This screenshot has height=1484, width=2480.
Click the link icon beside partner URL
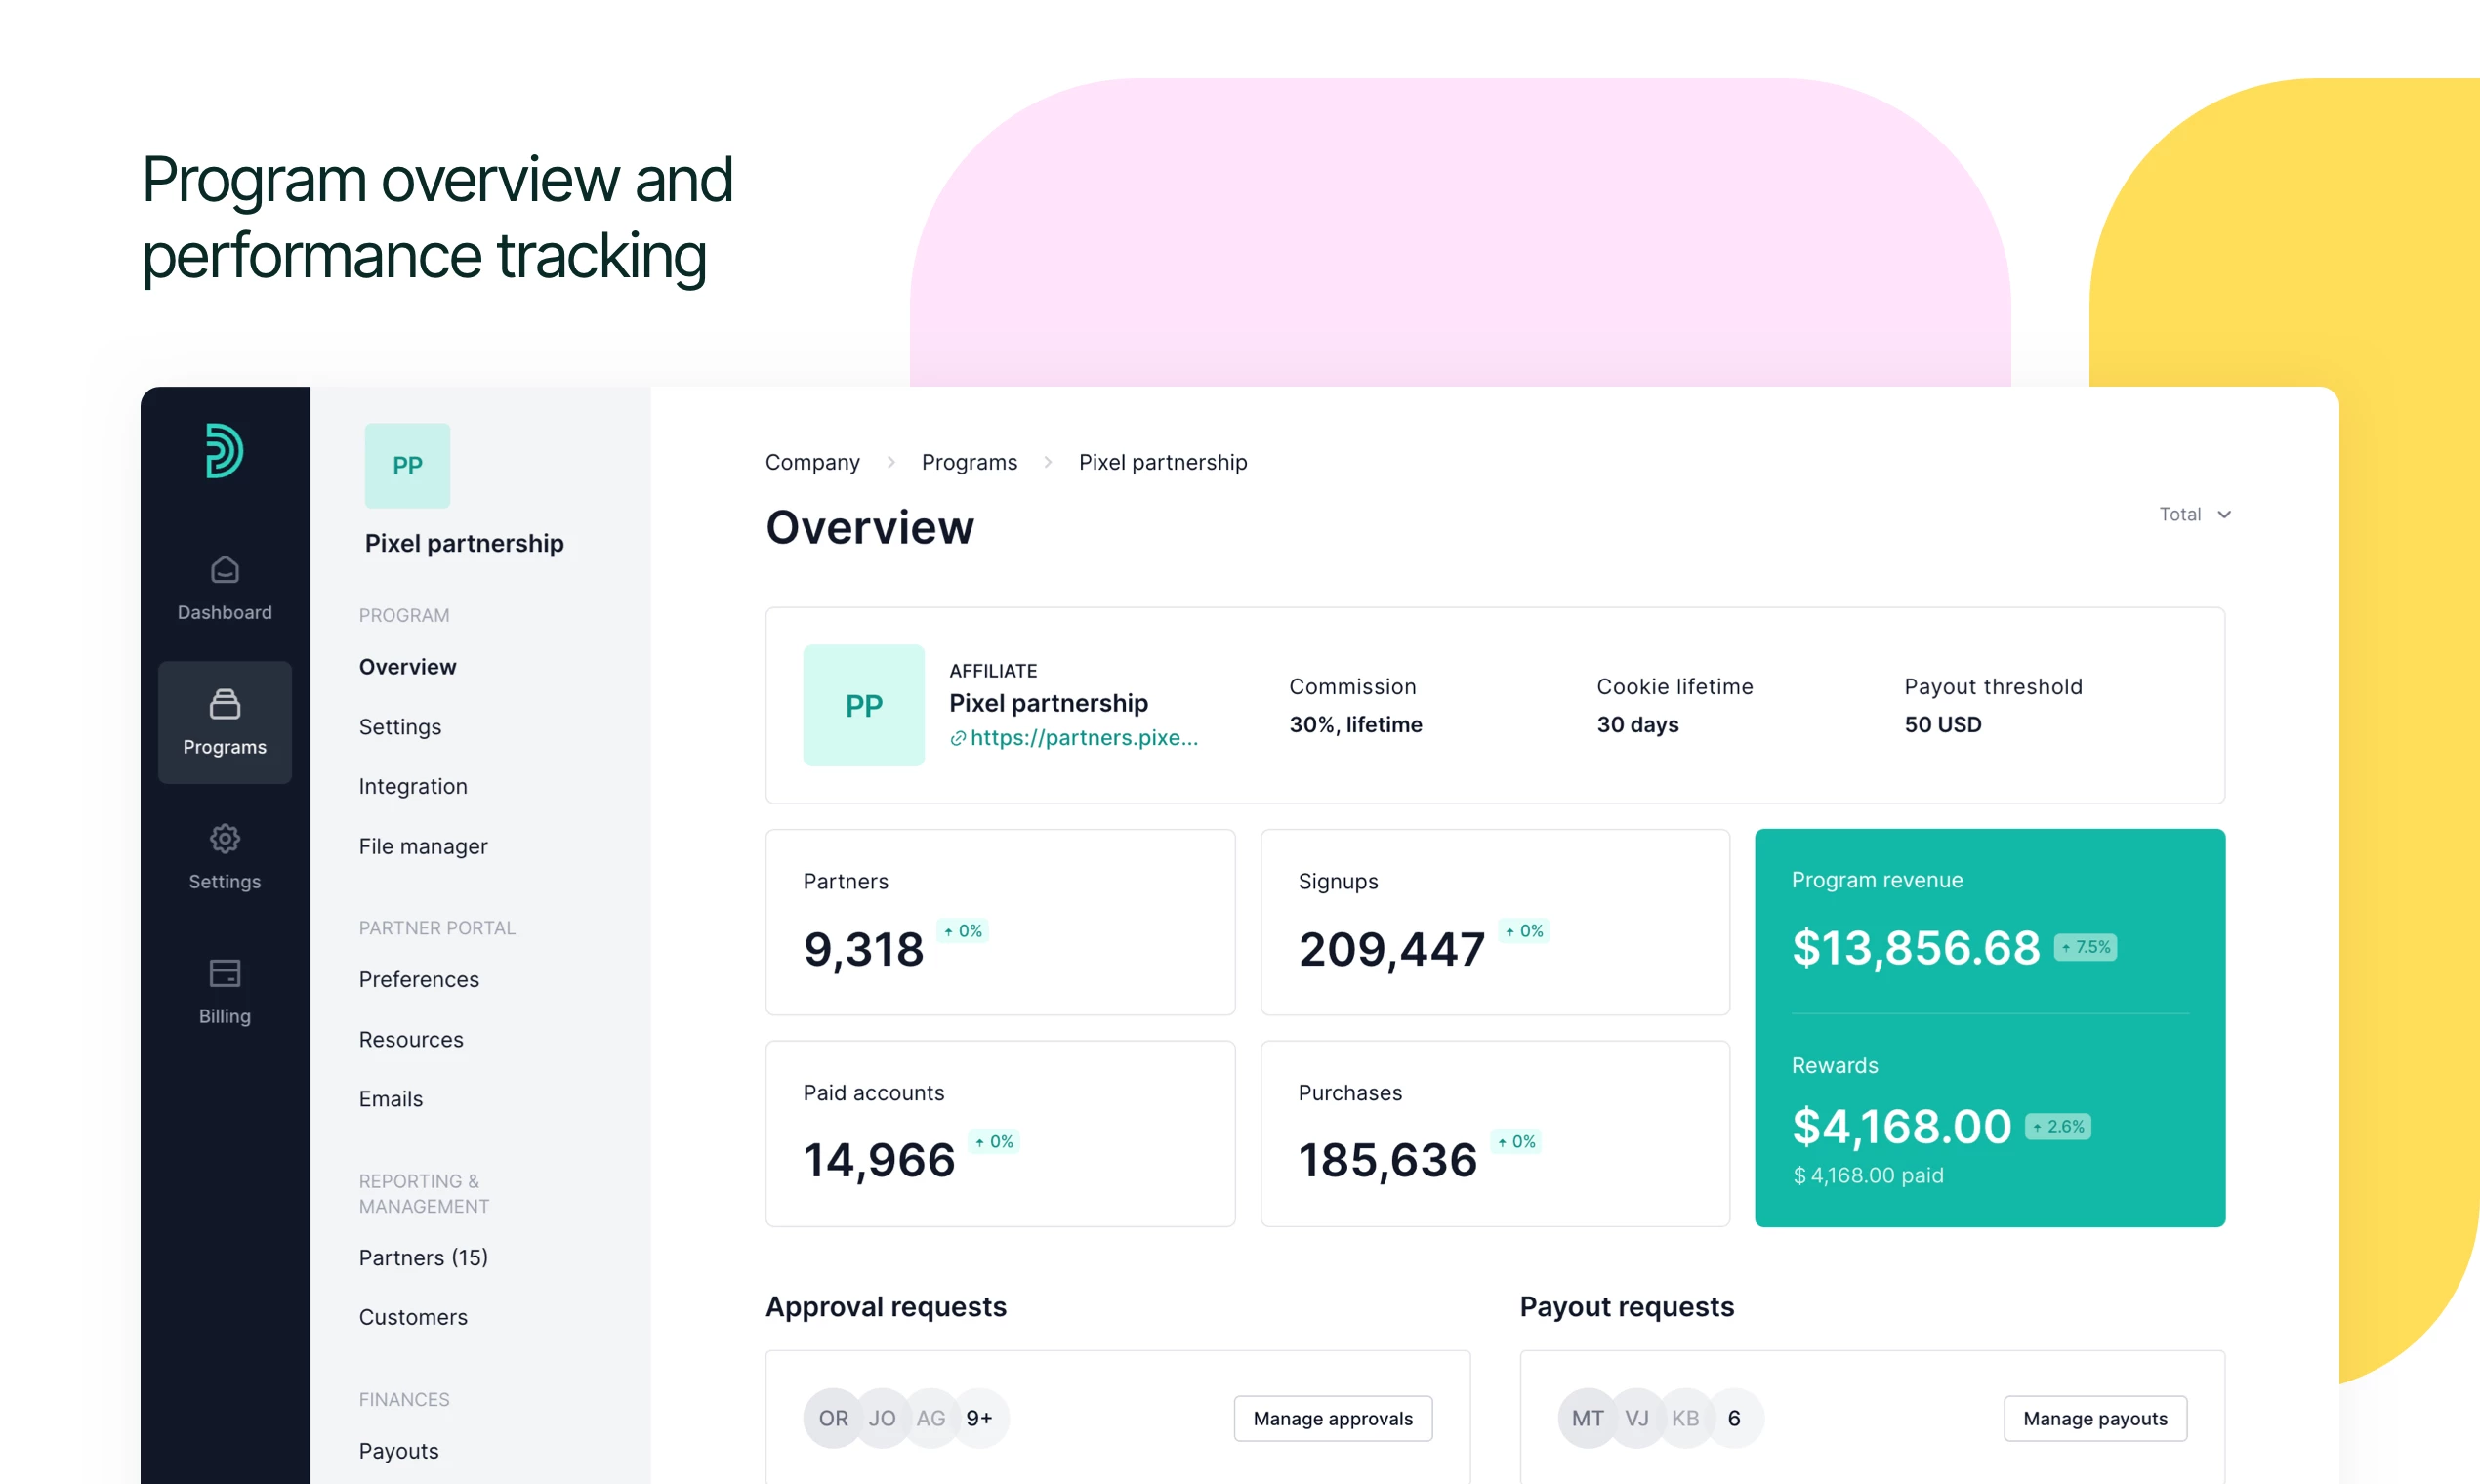[x=958, y=739]
